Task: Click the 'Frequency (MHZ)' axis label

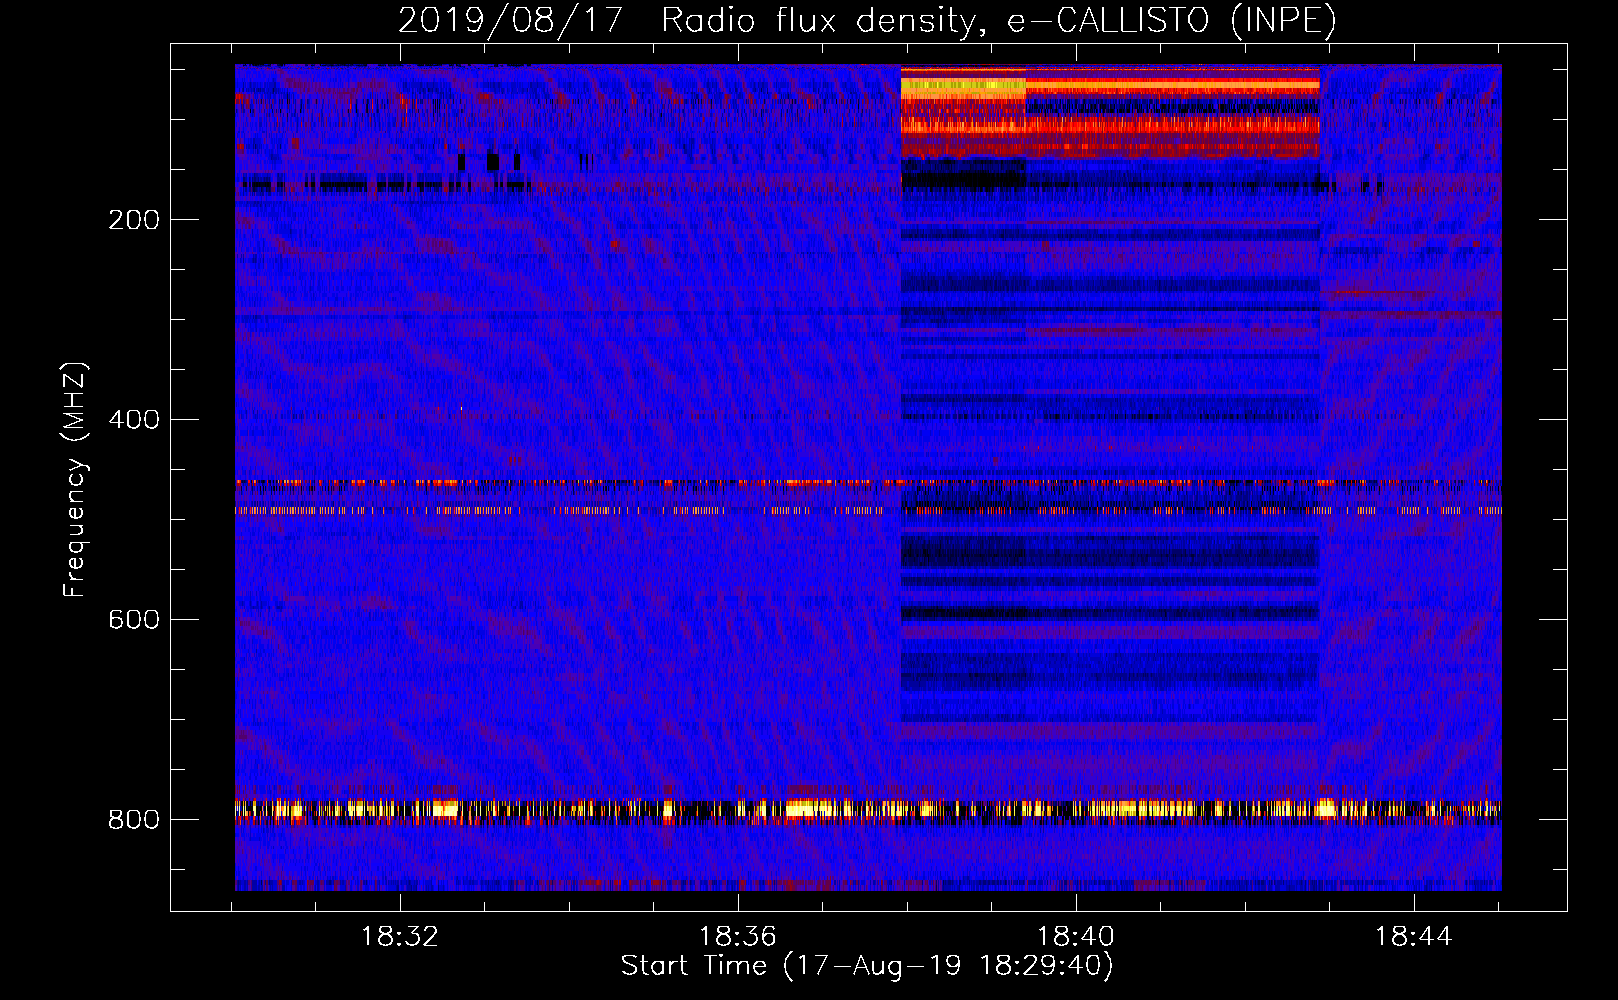Action: (x=74, y=479)
